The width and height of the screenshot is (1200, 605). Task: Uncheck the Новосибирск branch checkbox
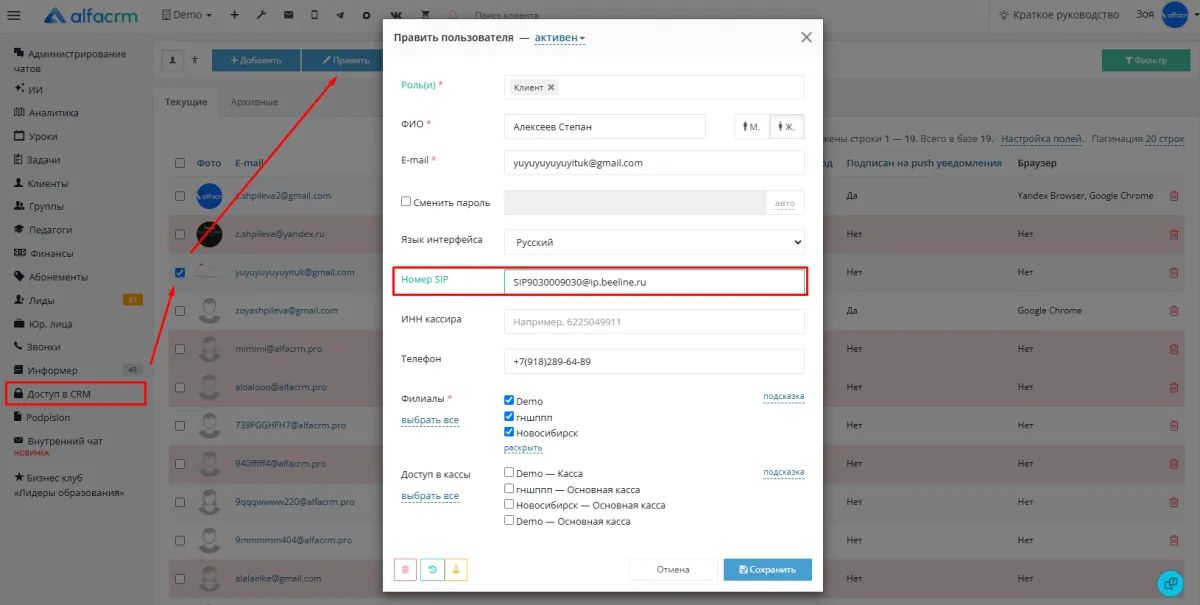509,432
